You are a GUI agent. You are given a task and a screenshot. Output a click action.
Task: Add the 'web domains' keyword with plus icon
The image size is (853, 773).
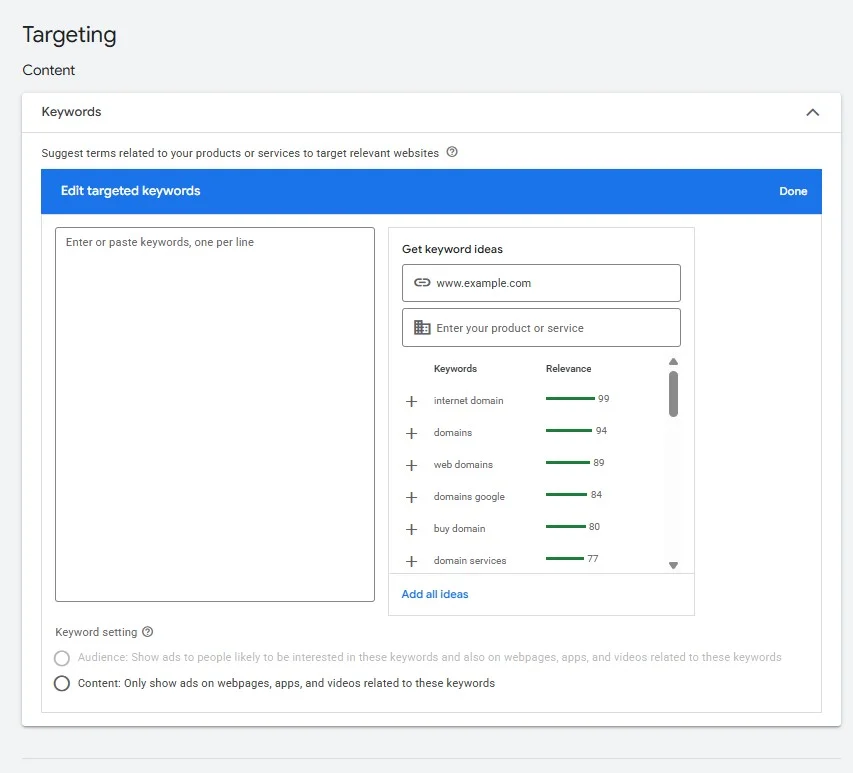[411, 466]
